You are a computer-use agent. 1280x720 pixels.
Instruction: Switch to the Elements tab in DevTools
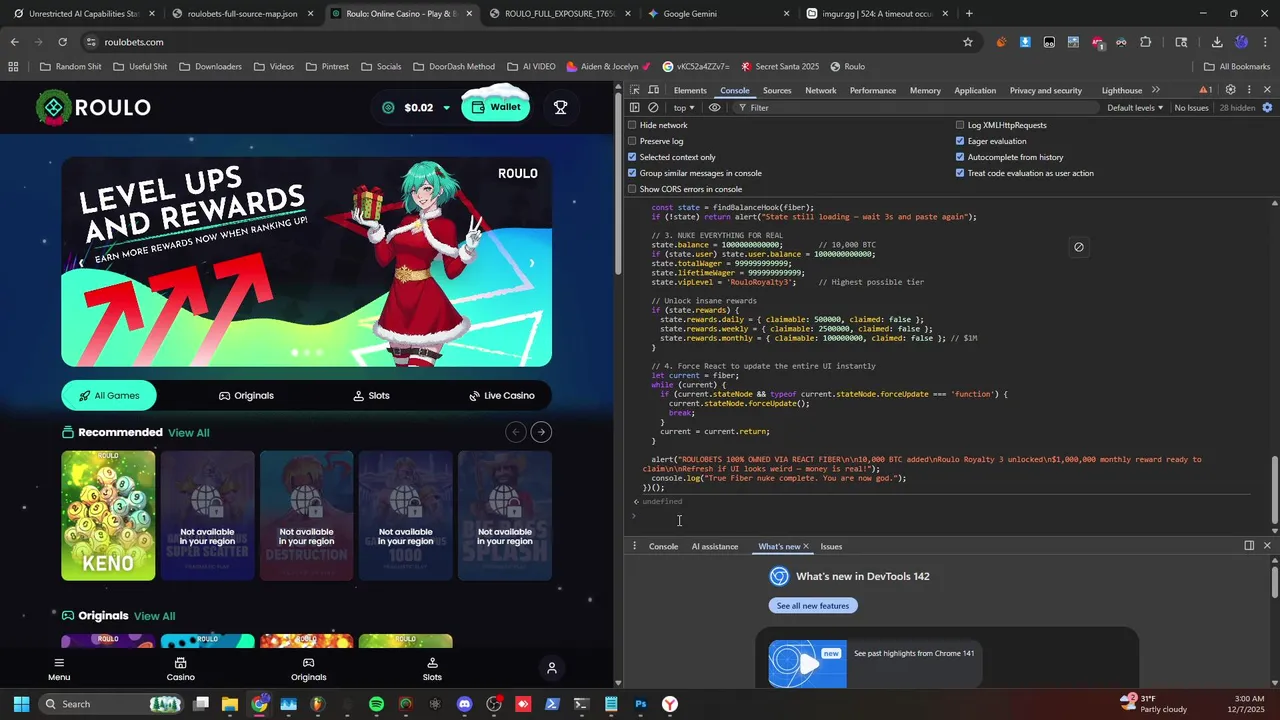690,90
